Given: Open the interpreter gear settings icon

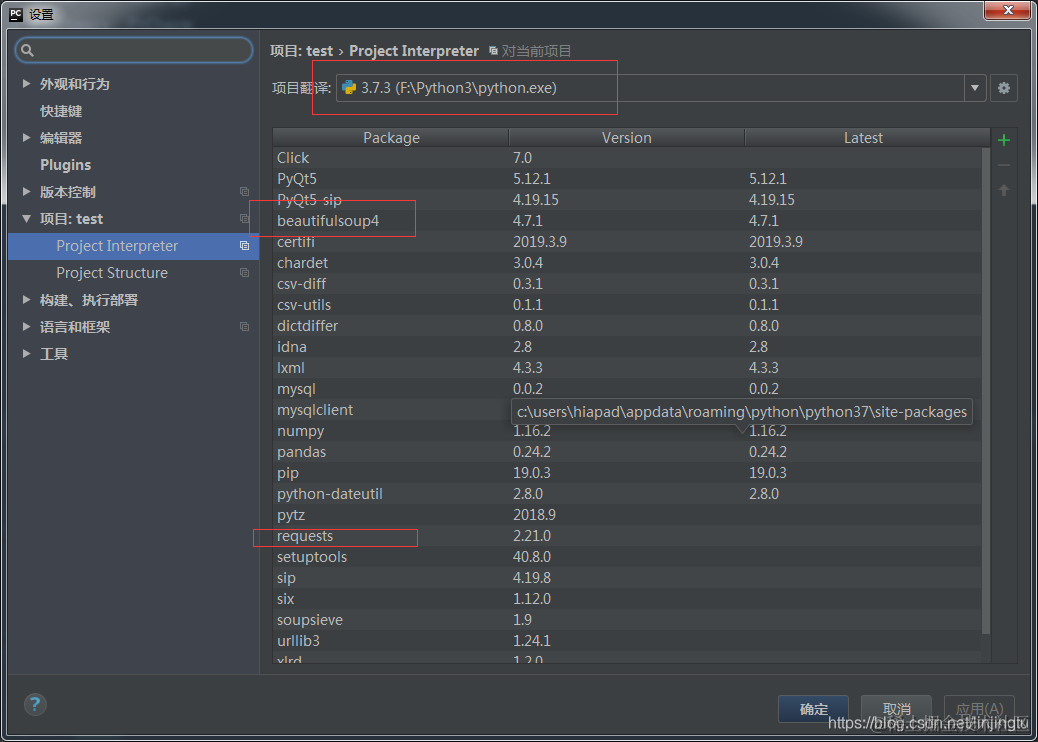Looking at the screenshot, I should point(1004,88).
